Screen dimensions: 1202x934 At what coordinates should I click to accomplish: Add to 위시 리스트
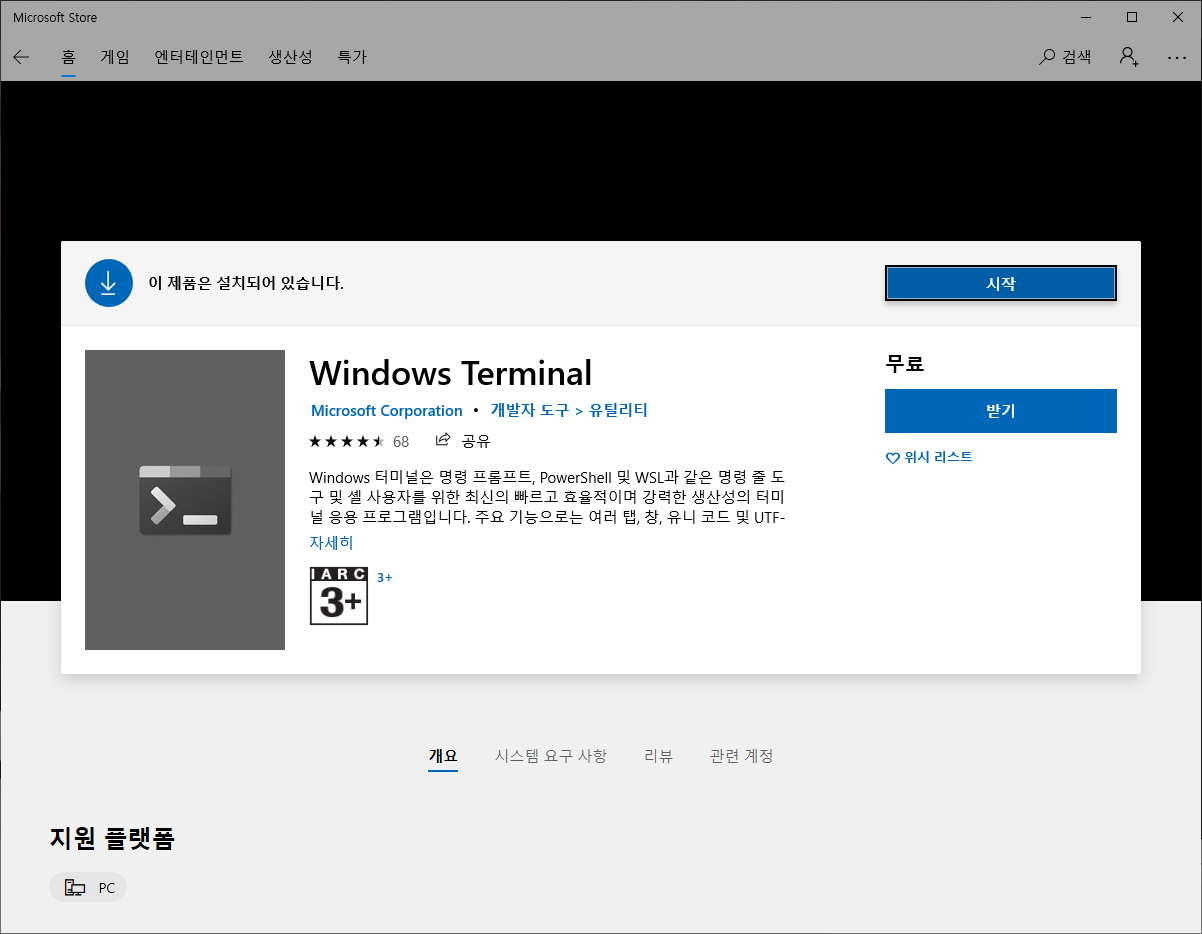click(929, 457)
